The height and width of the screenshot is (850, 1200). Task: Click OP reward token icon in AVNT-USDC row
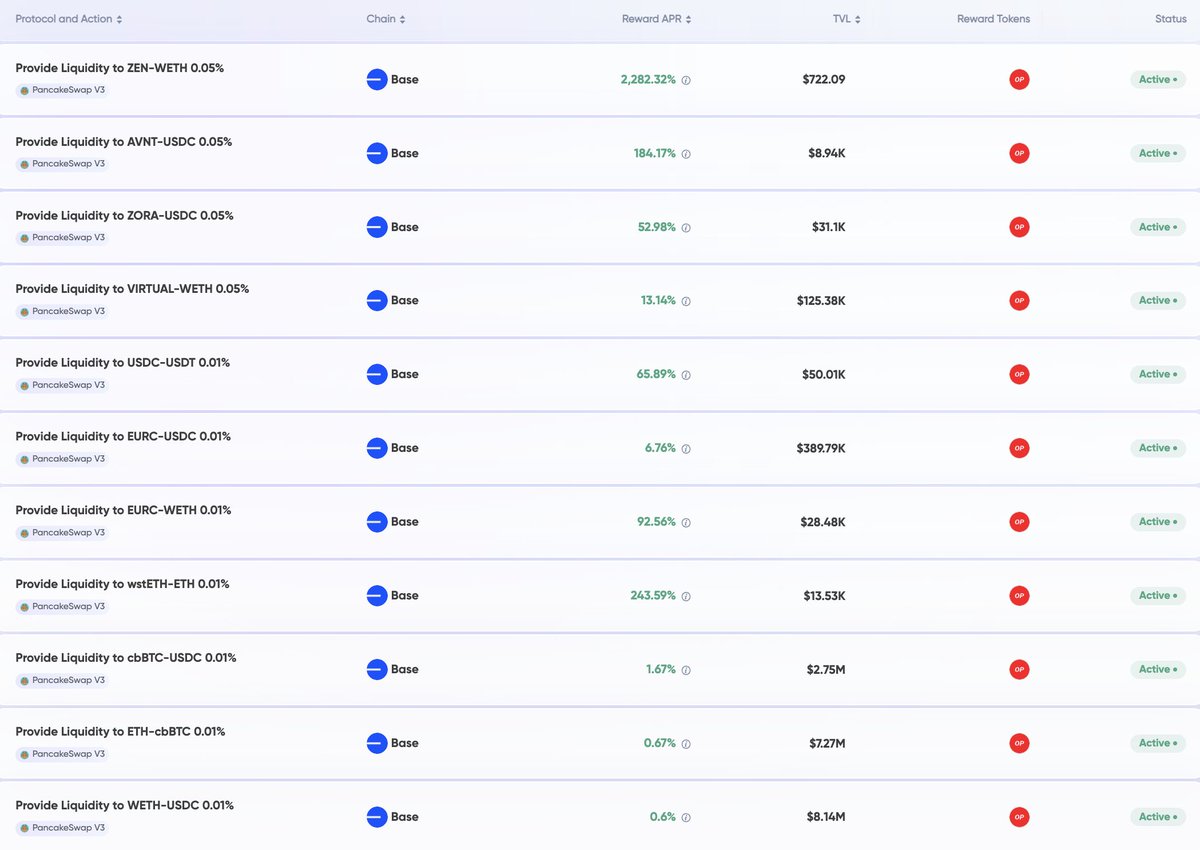1019,153
